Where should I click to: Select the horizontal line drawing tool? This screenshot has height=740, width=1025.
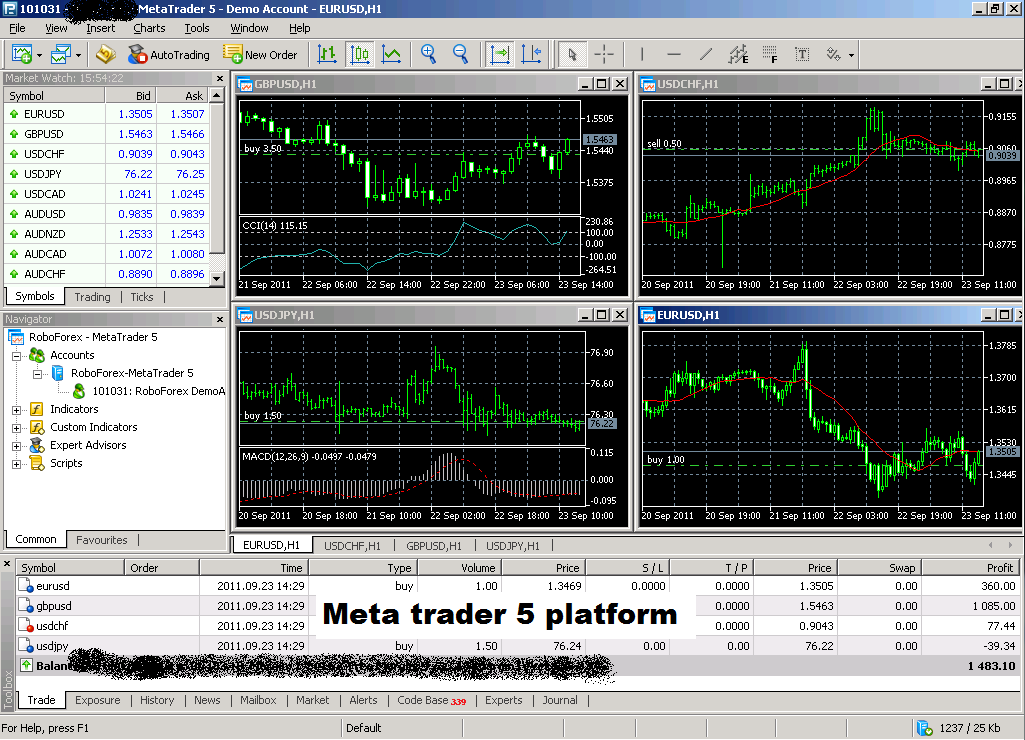673,54
